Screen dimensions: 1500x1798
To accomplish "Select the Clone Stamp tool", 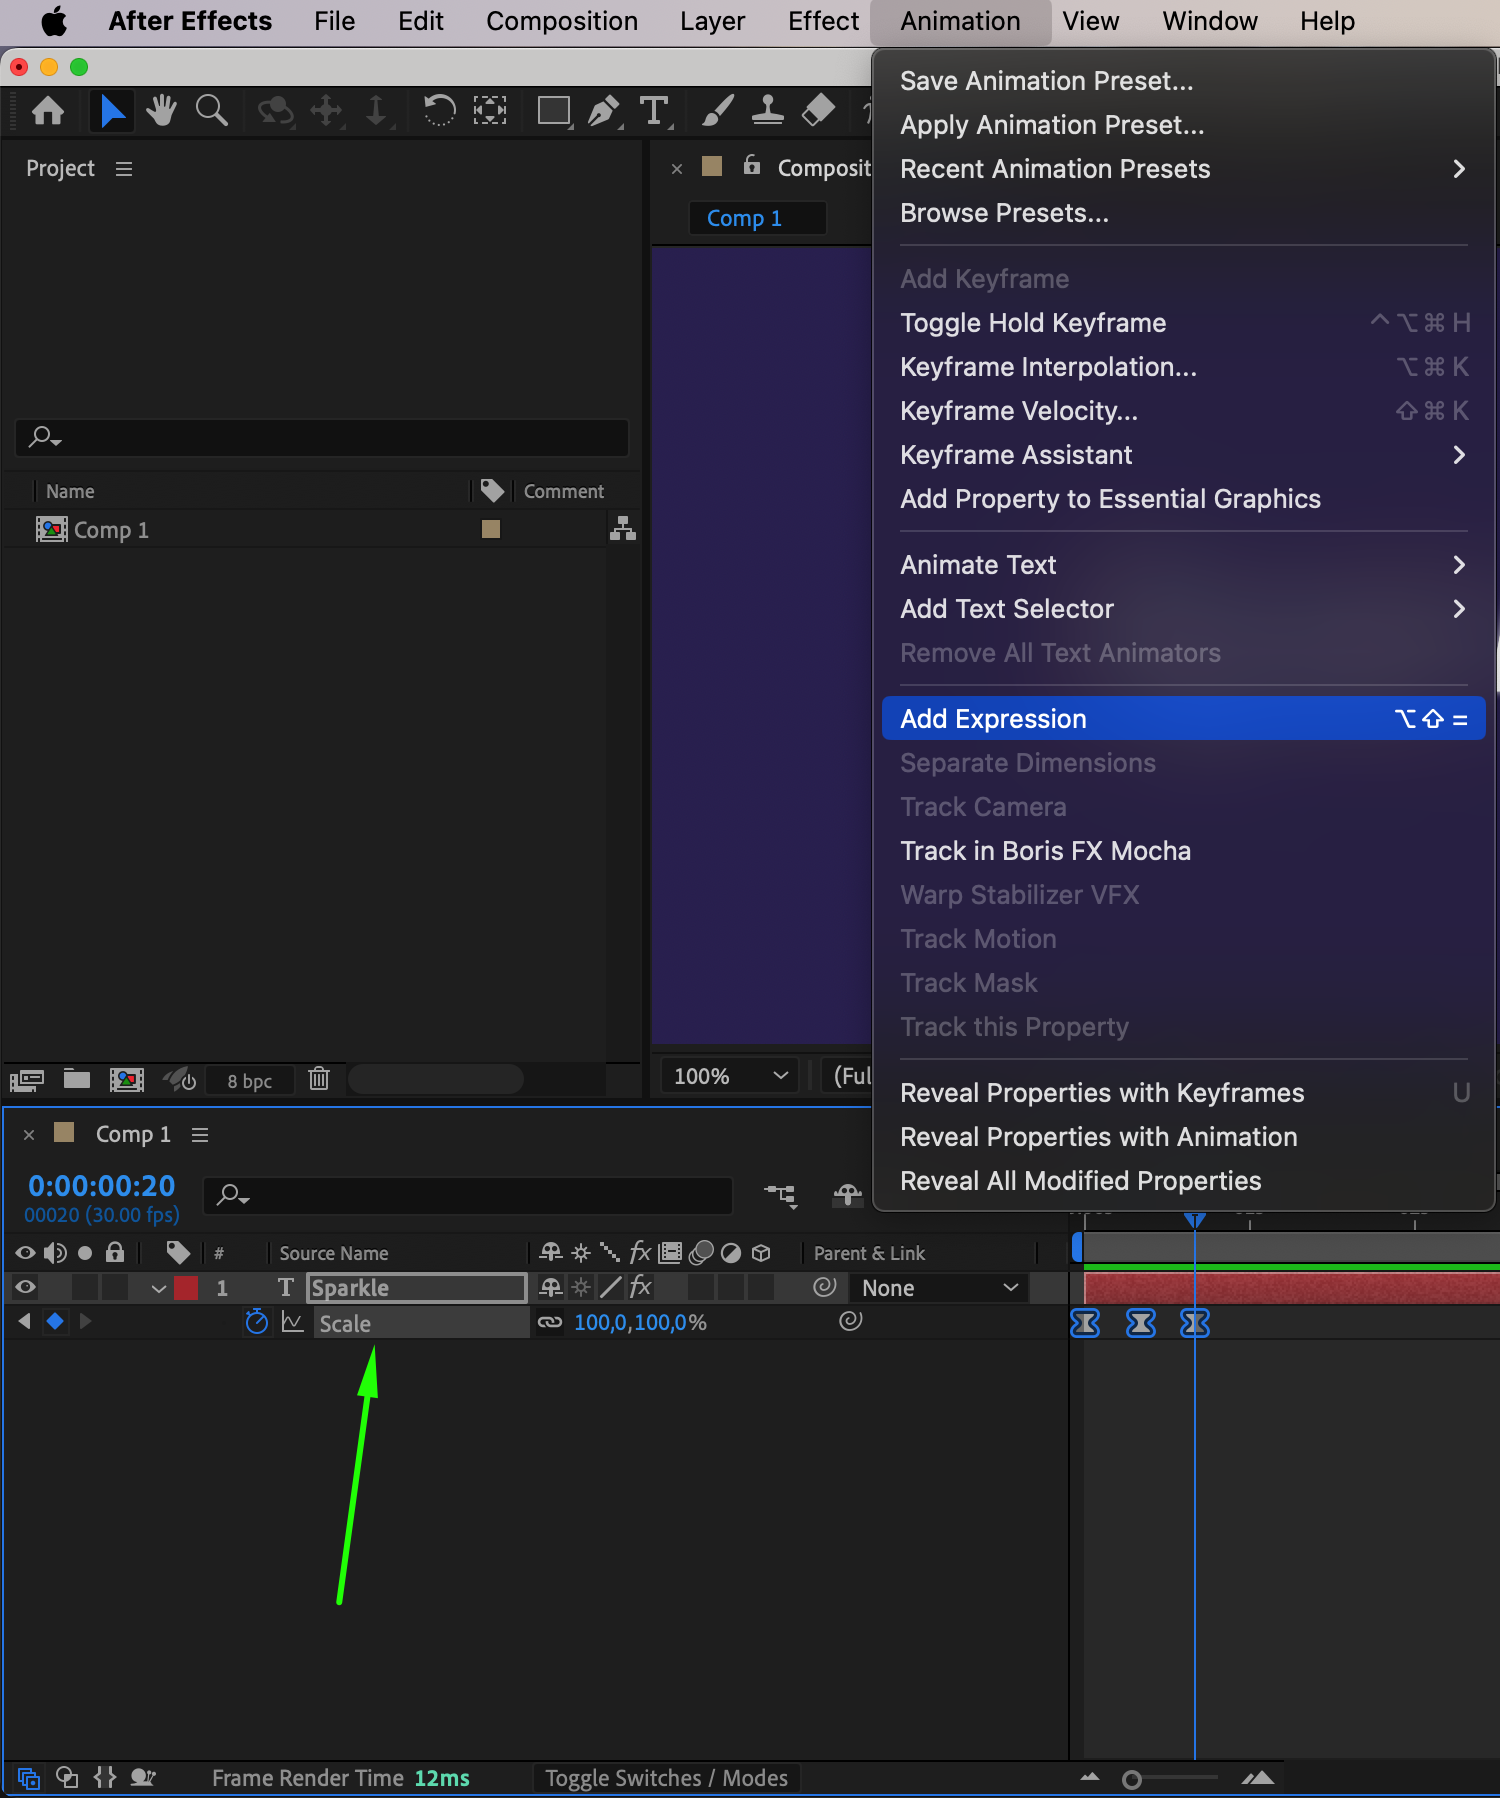I will 767,110.
